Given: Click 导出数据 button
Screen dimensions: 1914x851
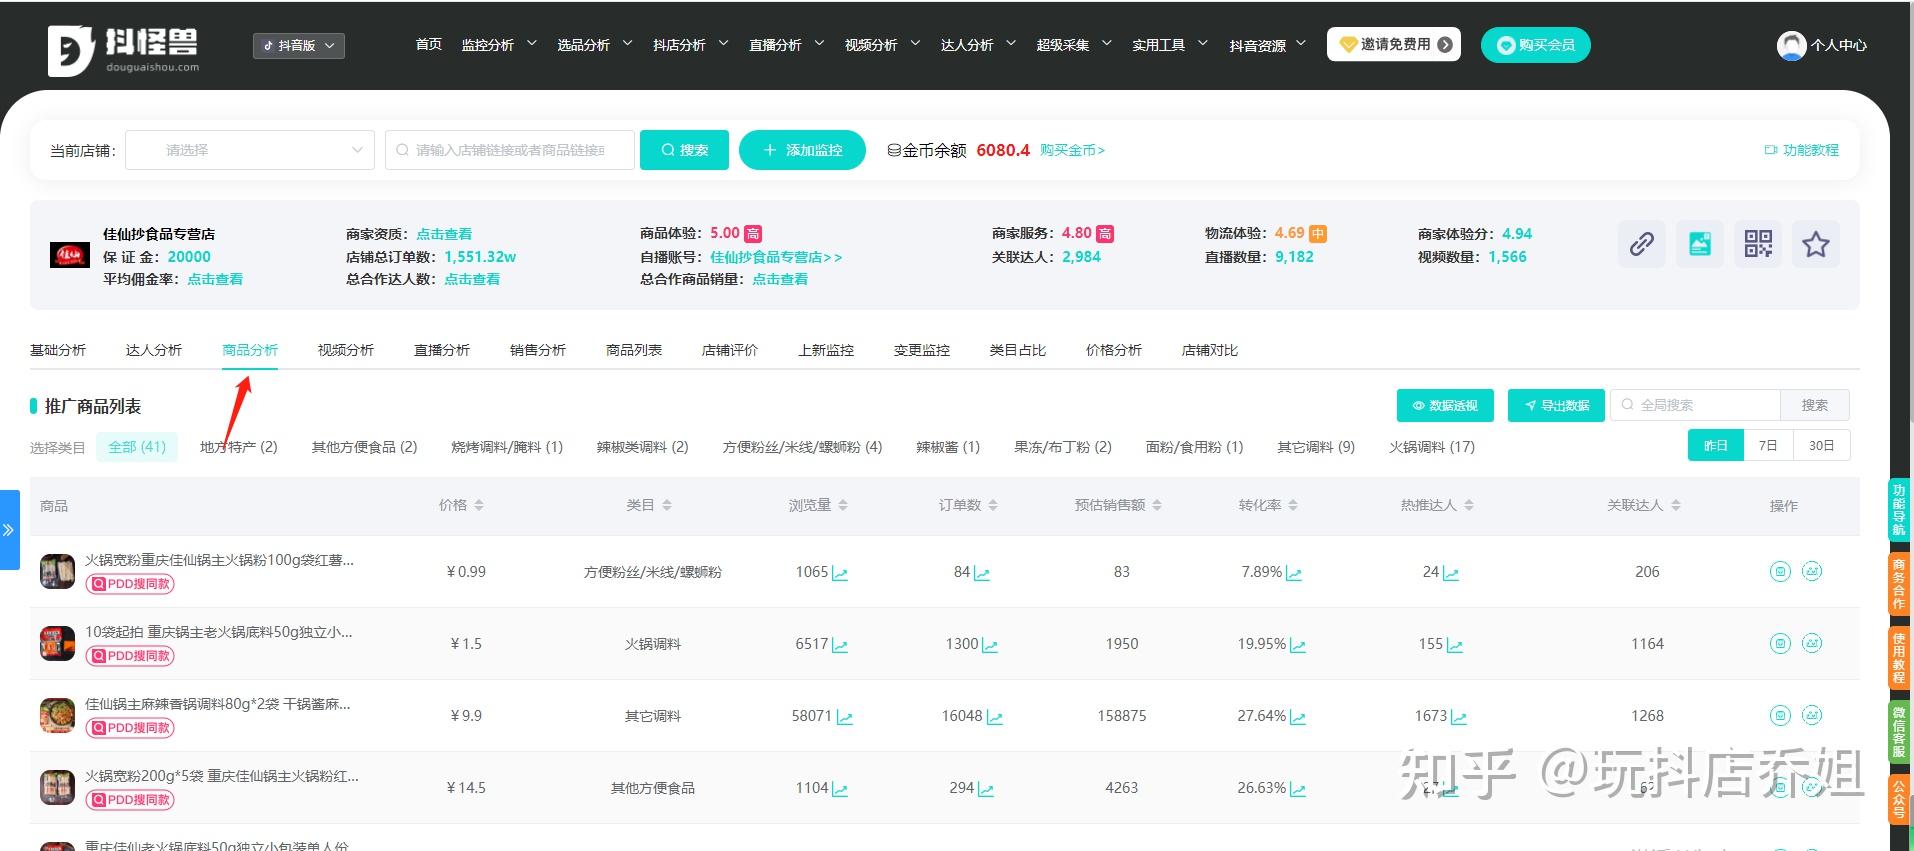Looking at the screenshot, I should click(x=1556, y=405).
